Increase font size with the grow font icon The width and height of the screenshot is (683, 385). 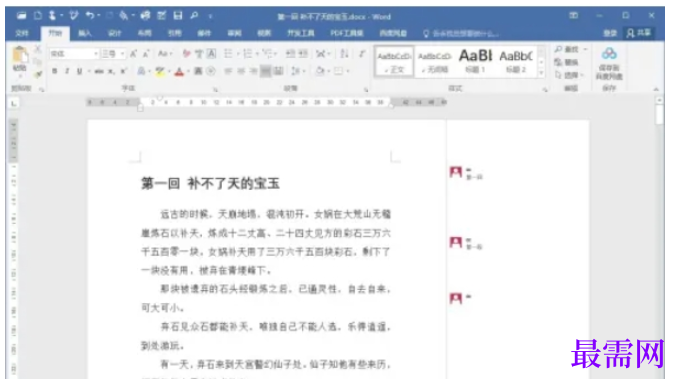[x=133, y=54]
